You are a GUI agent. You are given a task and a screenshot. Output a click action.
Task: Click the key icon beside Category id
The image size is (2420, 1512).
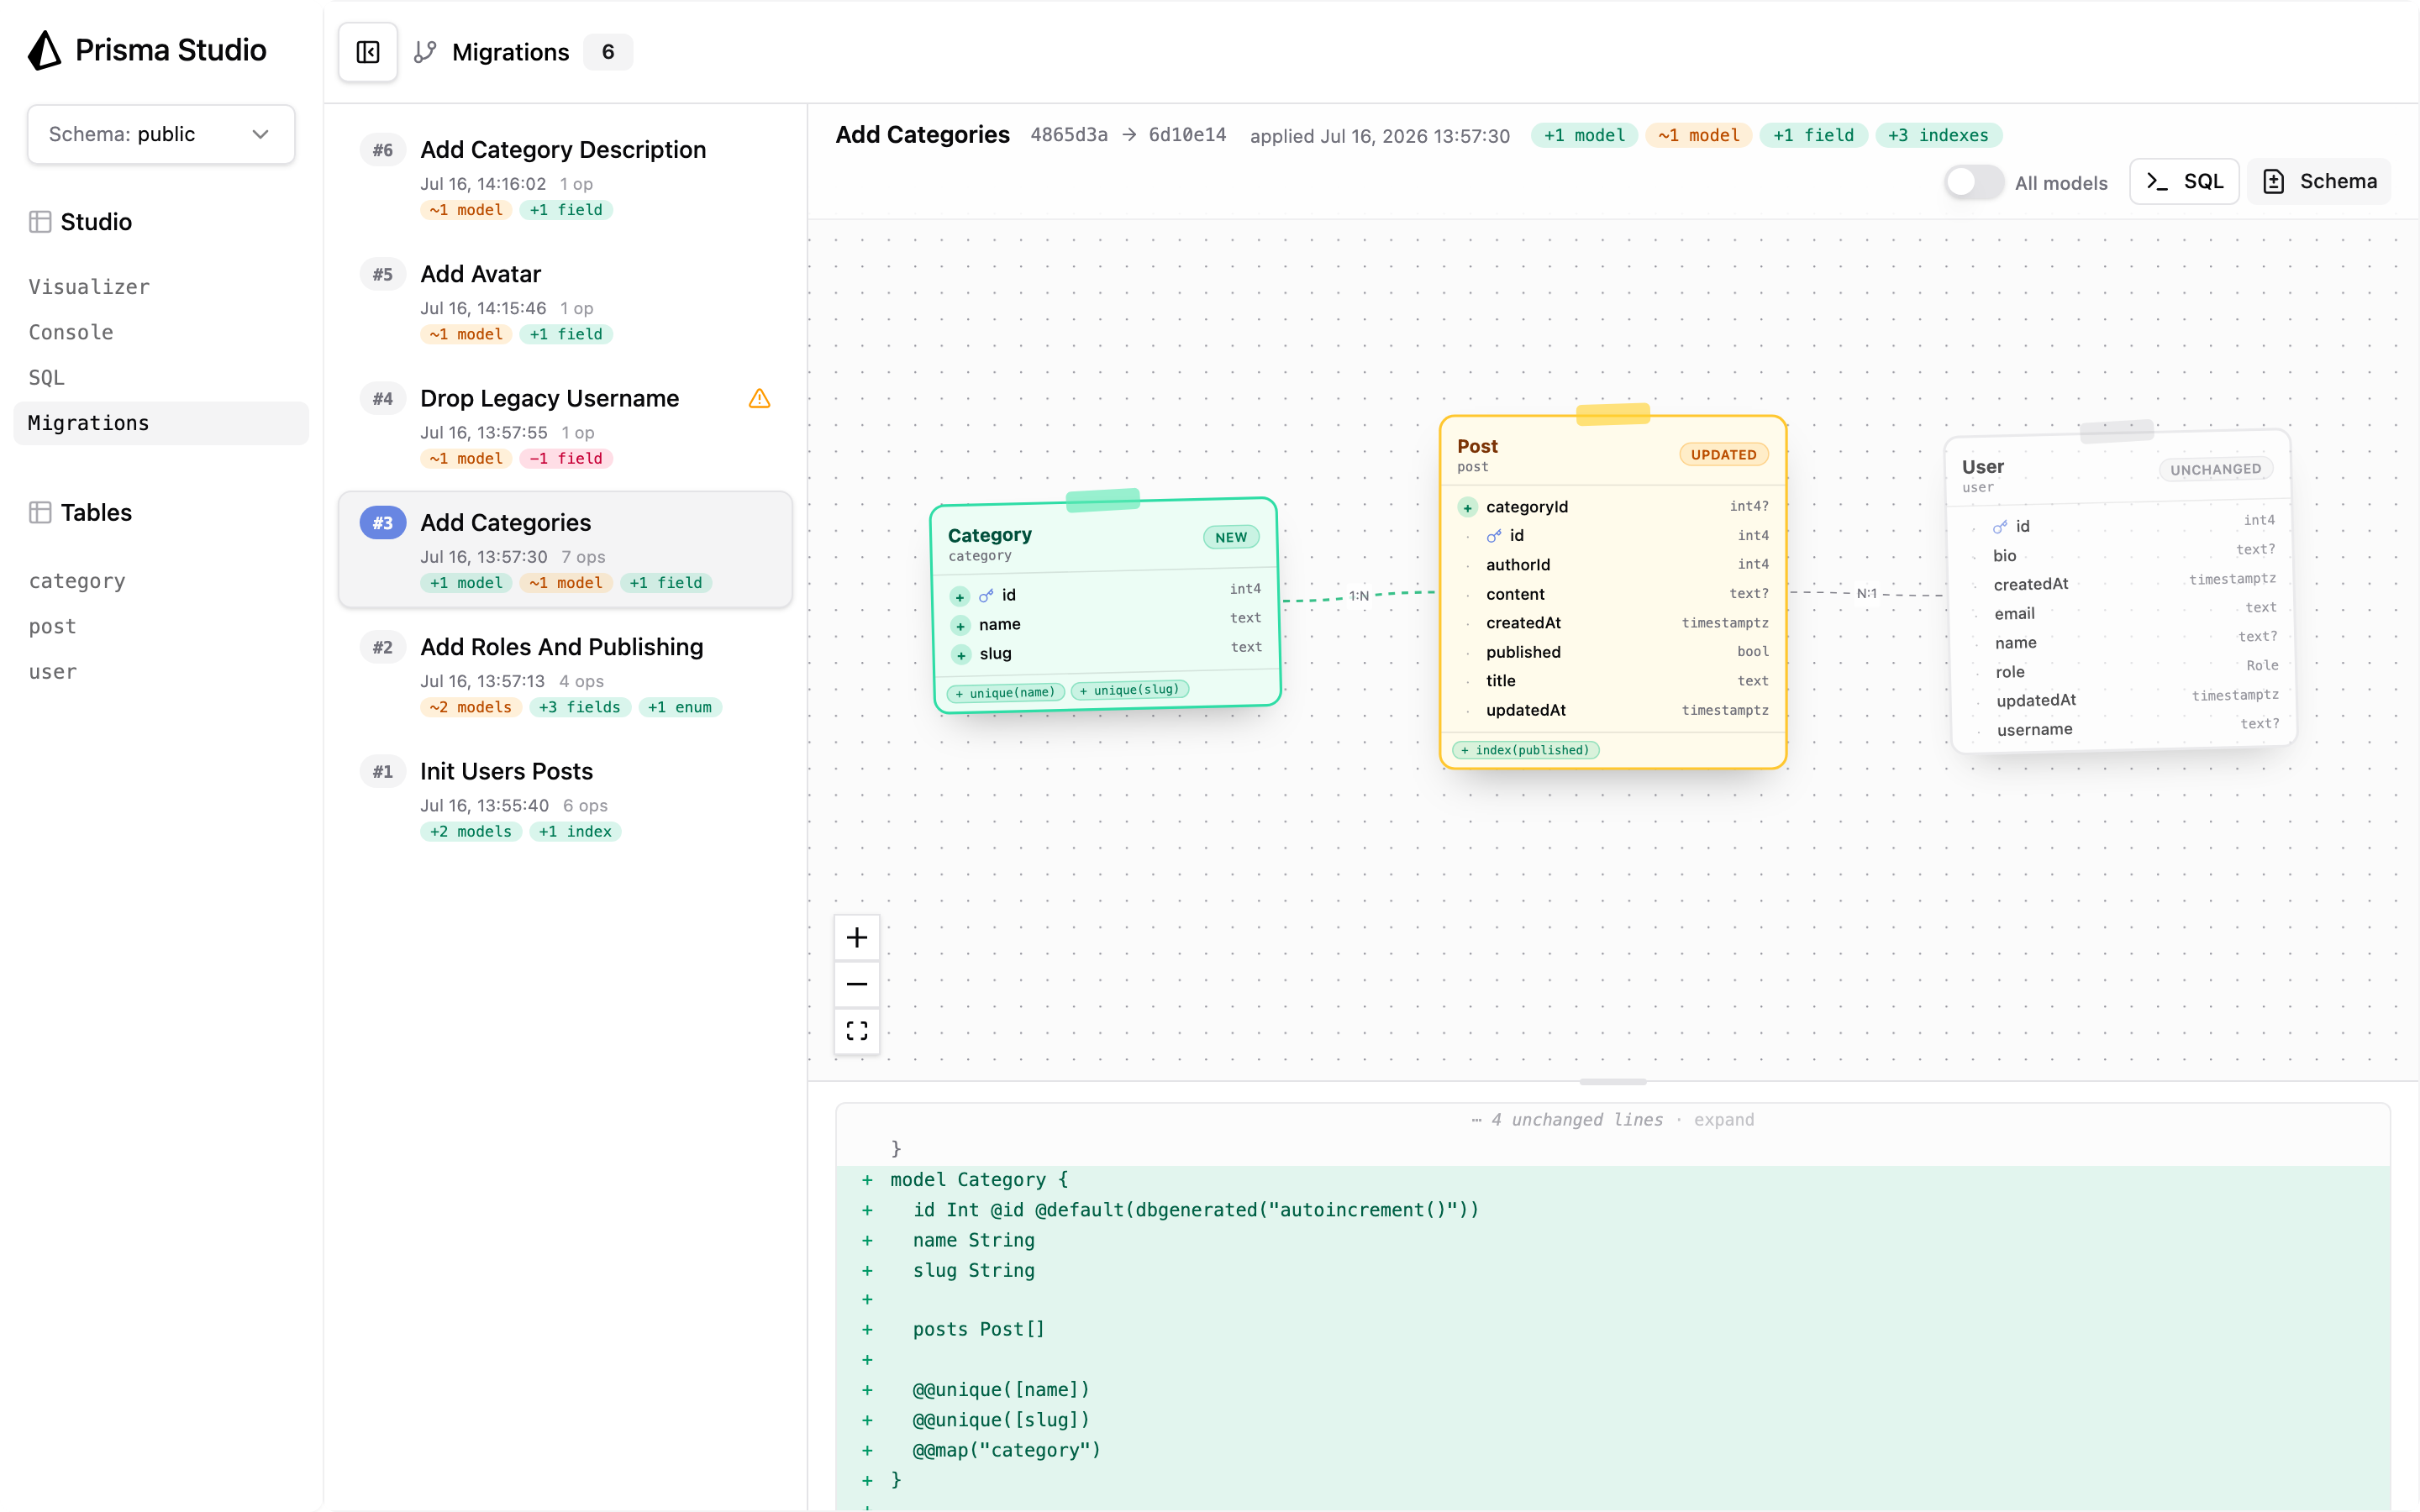pos(986,596)
